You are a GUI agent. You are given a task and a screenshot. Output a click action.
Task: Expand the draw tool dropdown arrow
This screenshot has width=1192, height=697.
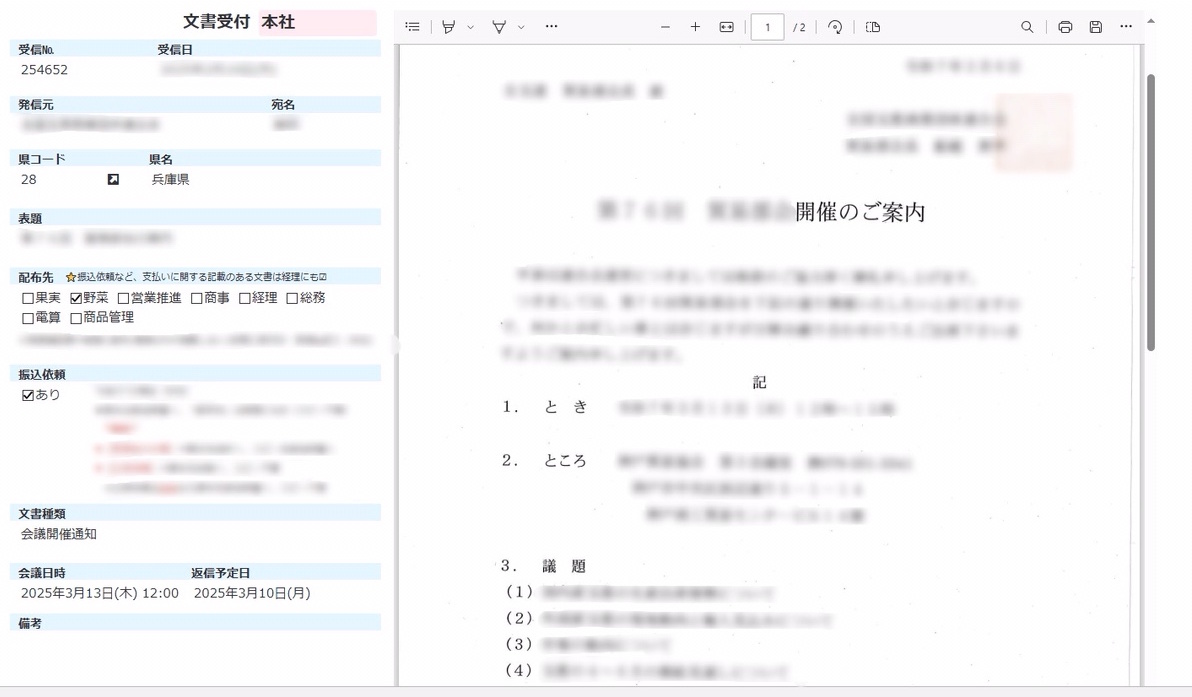[521, 27]
